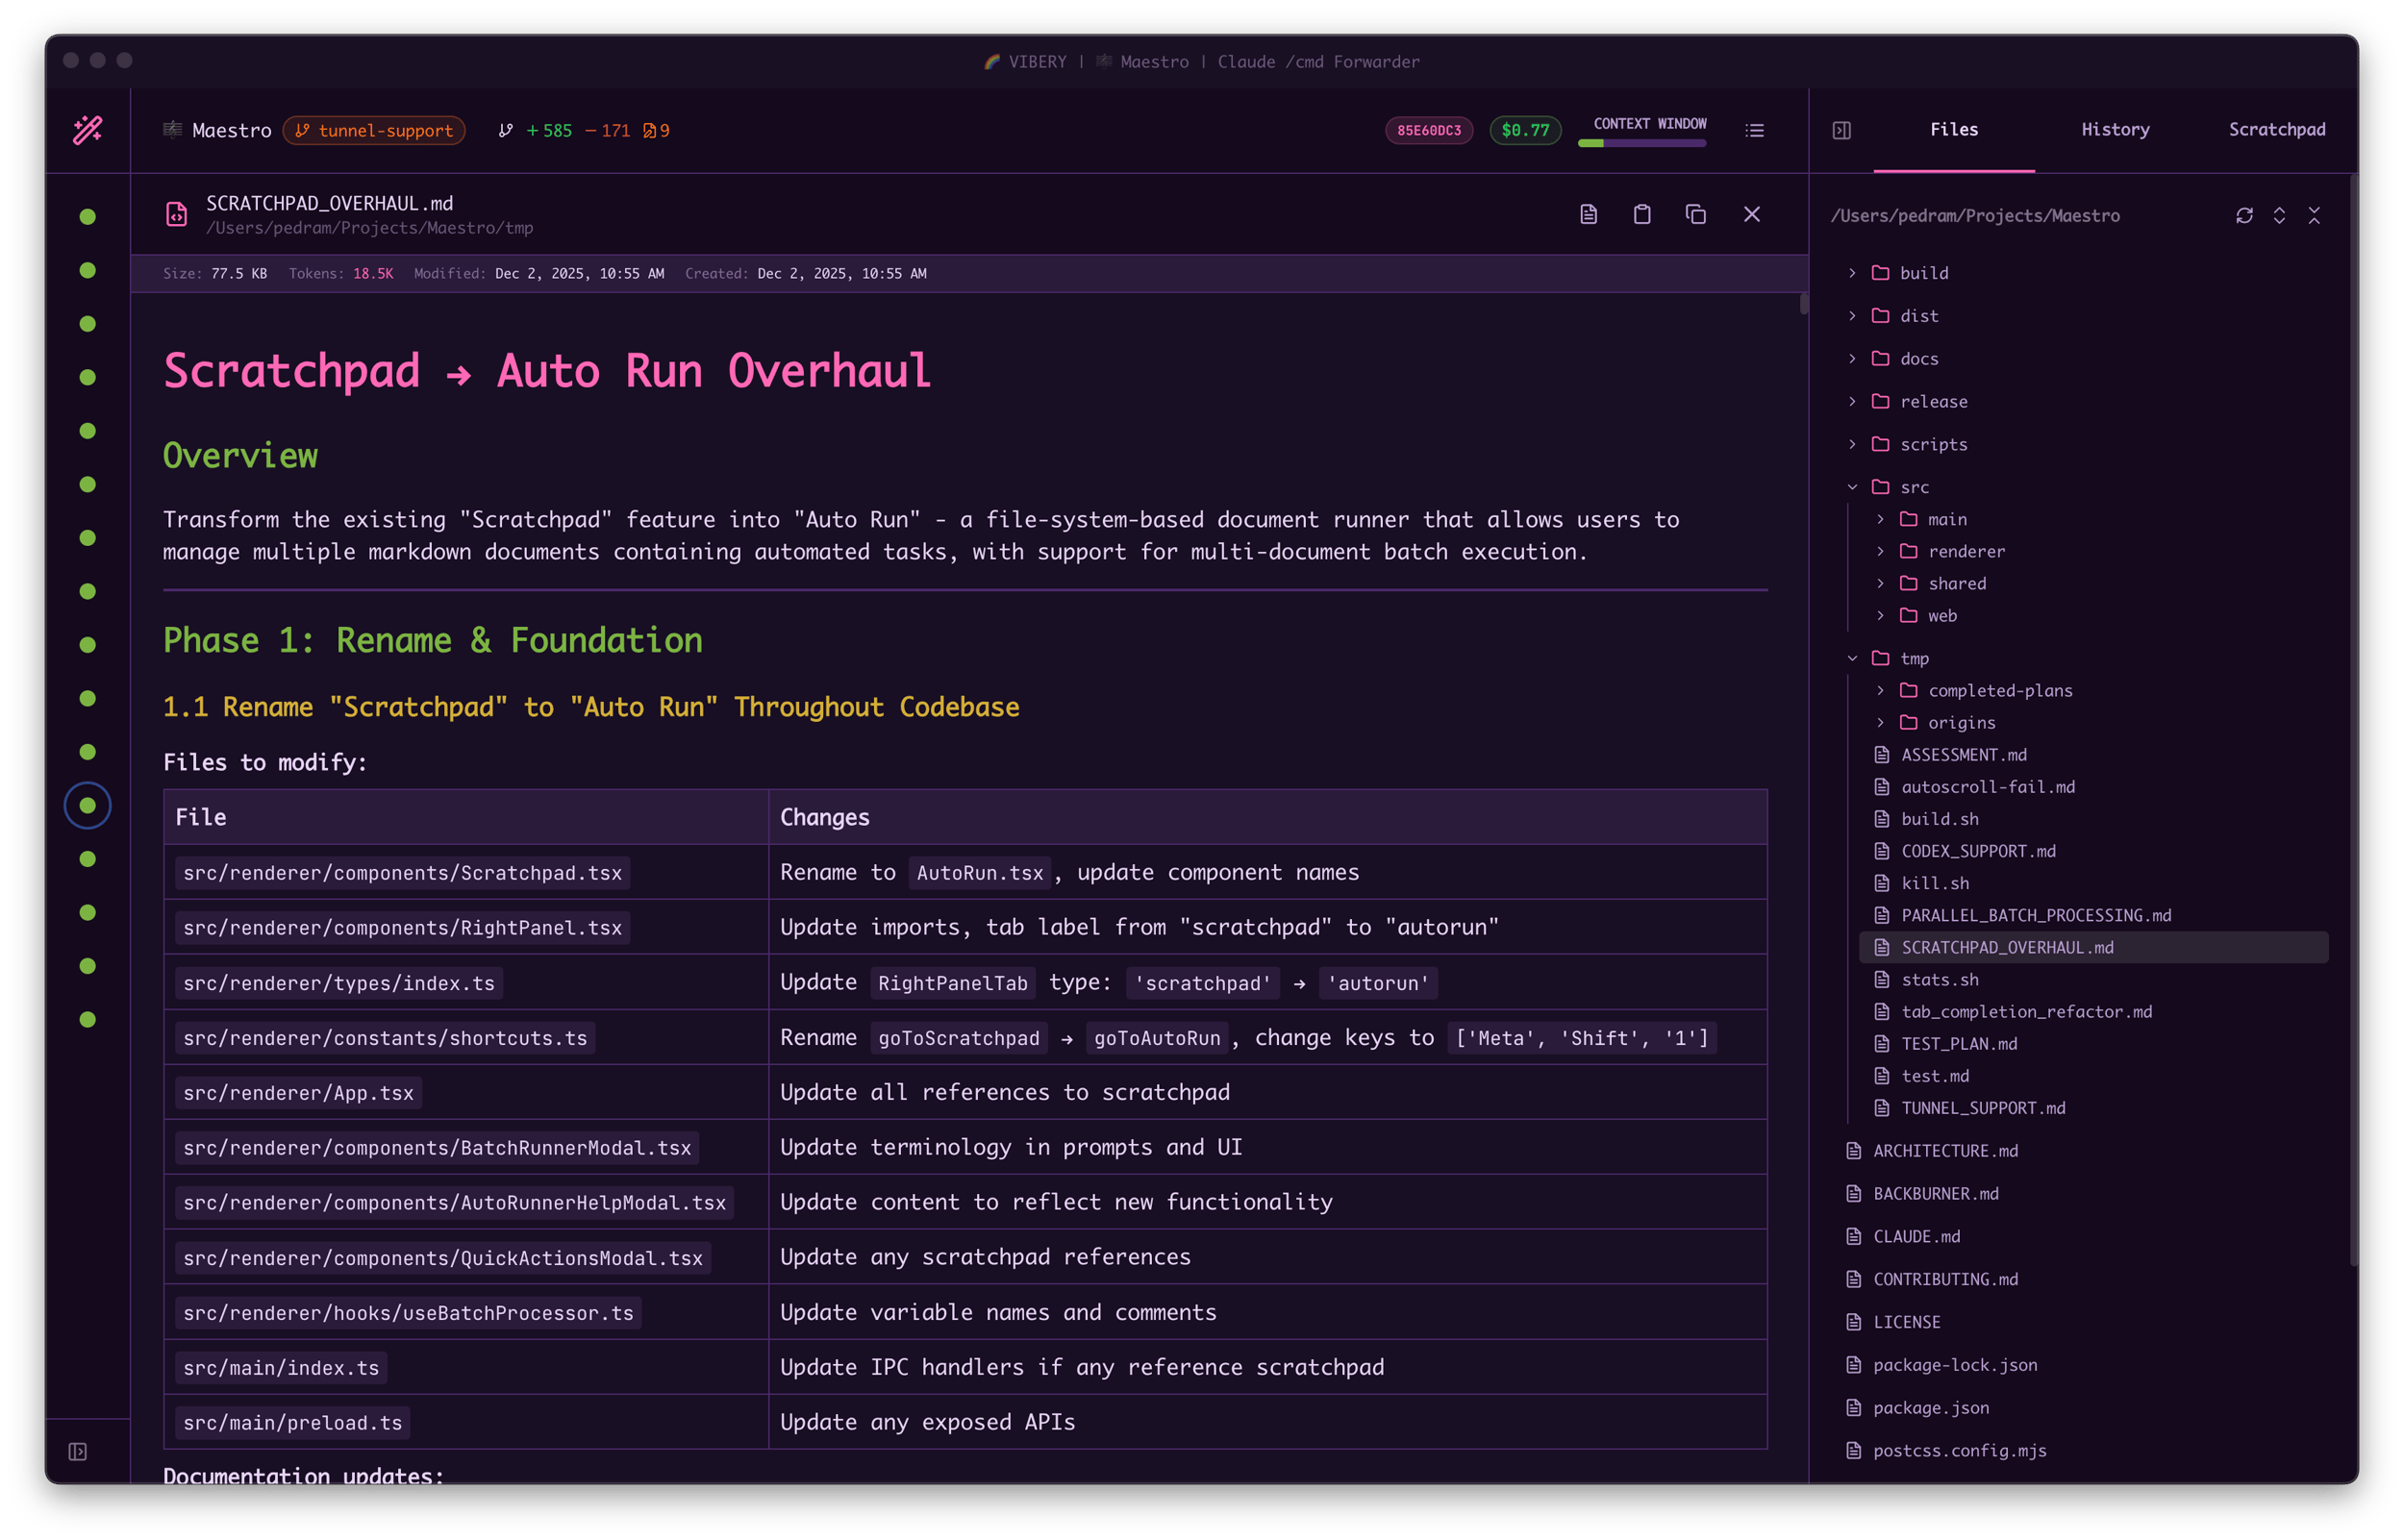Click the Maestro session name
Screen dimensions: 2404x1540
coord(231,130)
